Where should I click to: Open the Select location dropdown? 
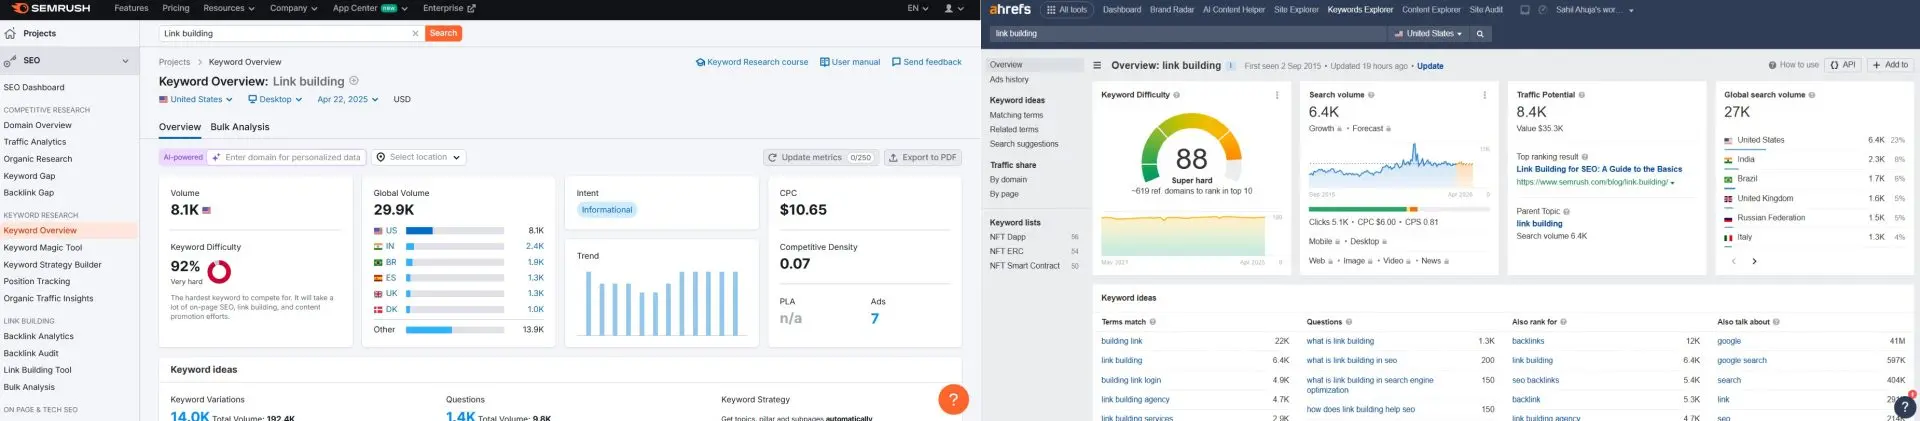pyautogui.click(x=419, y=158)
